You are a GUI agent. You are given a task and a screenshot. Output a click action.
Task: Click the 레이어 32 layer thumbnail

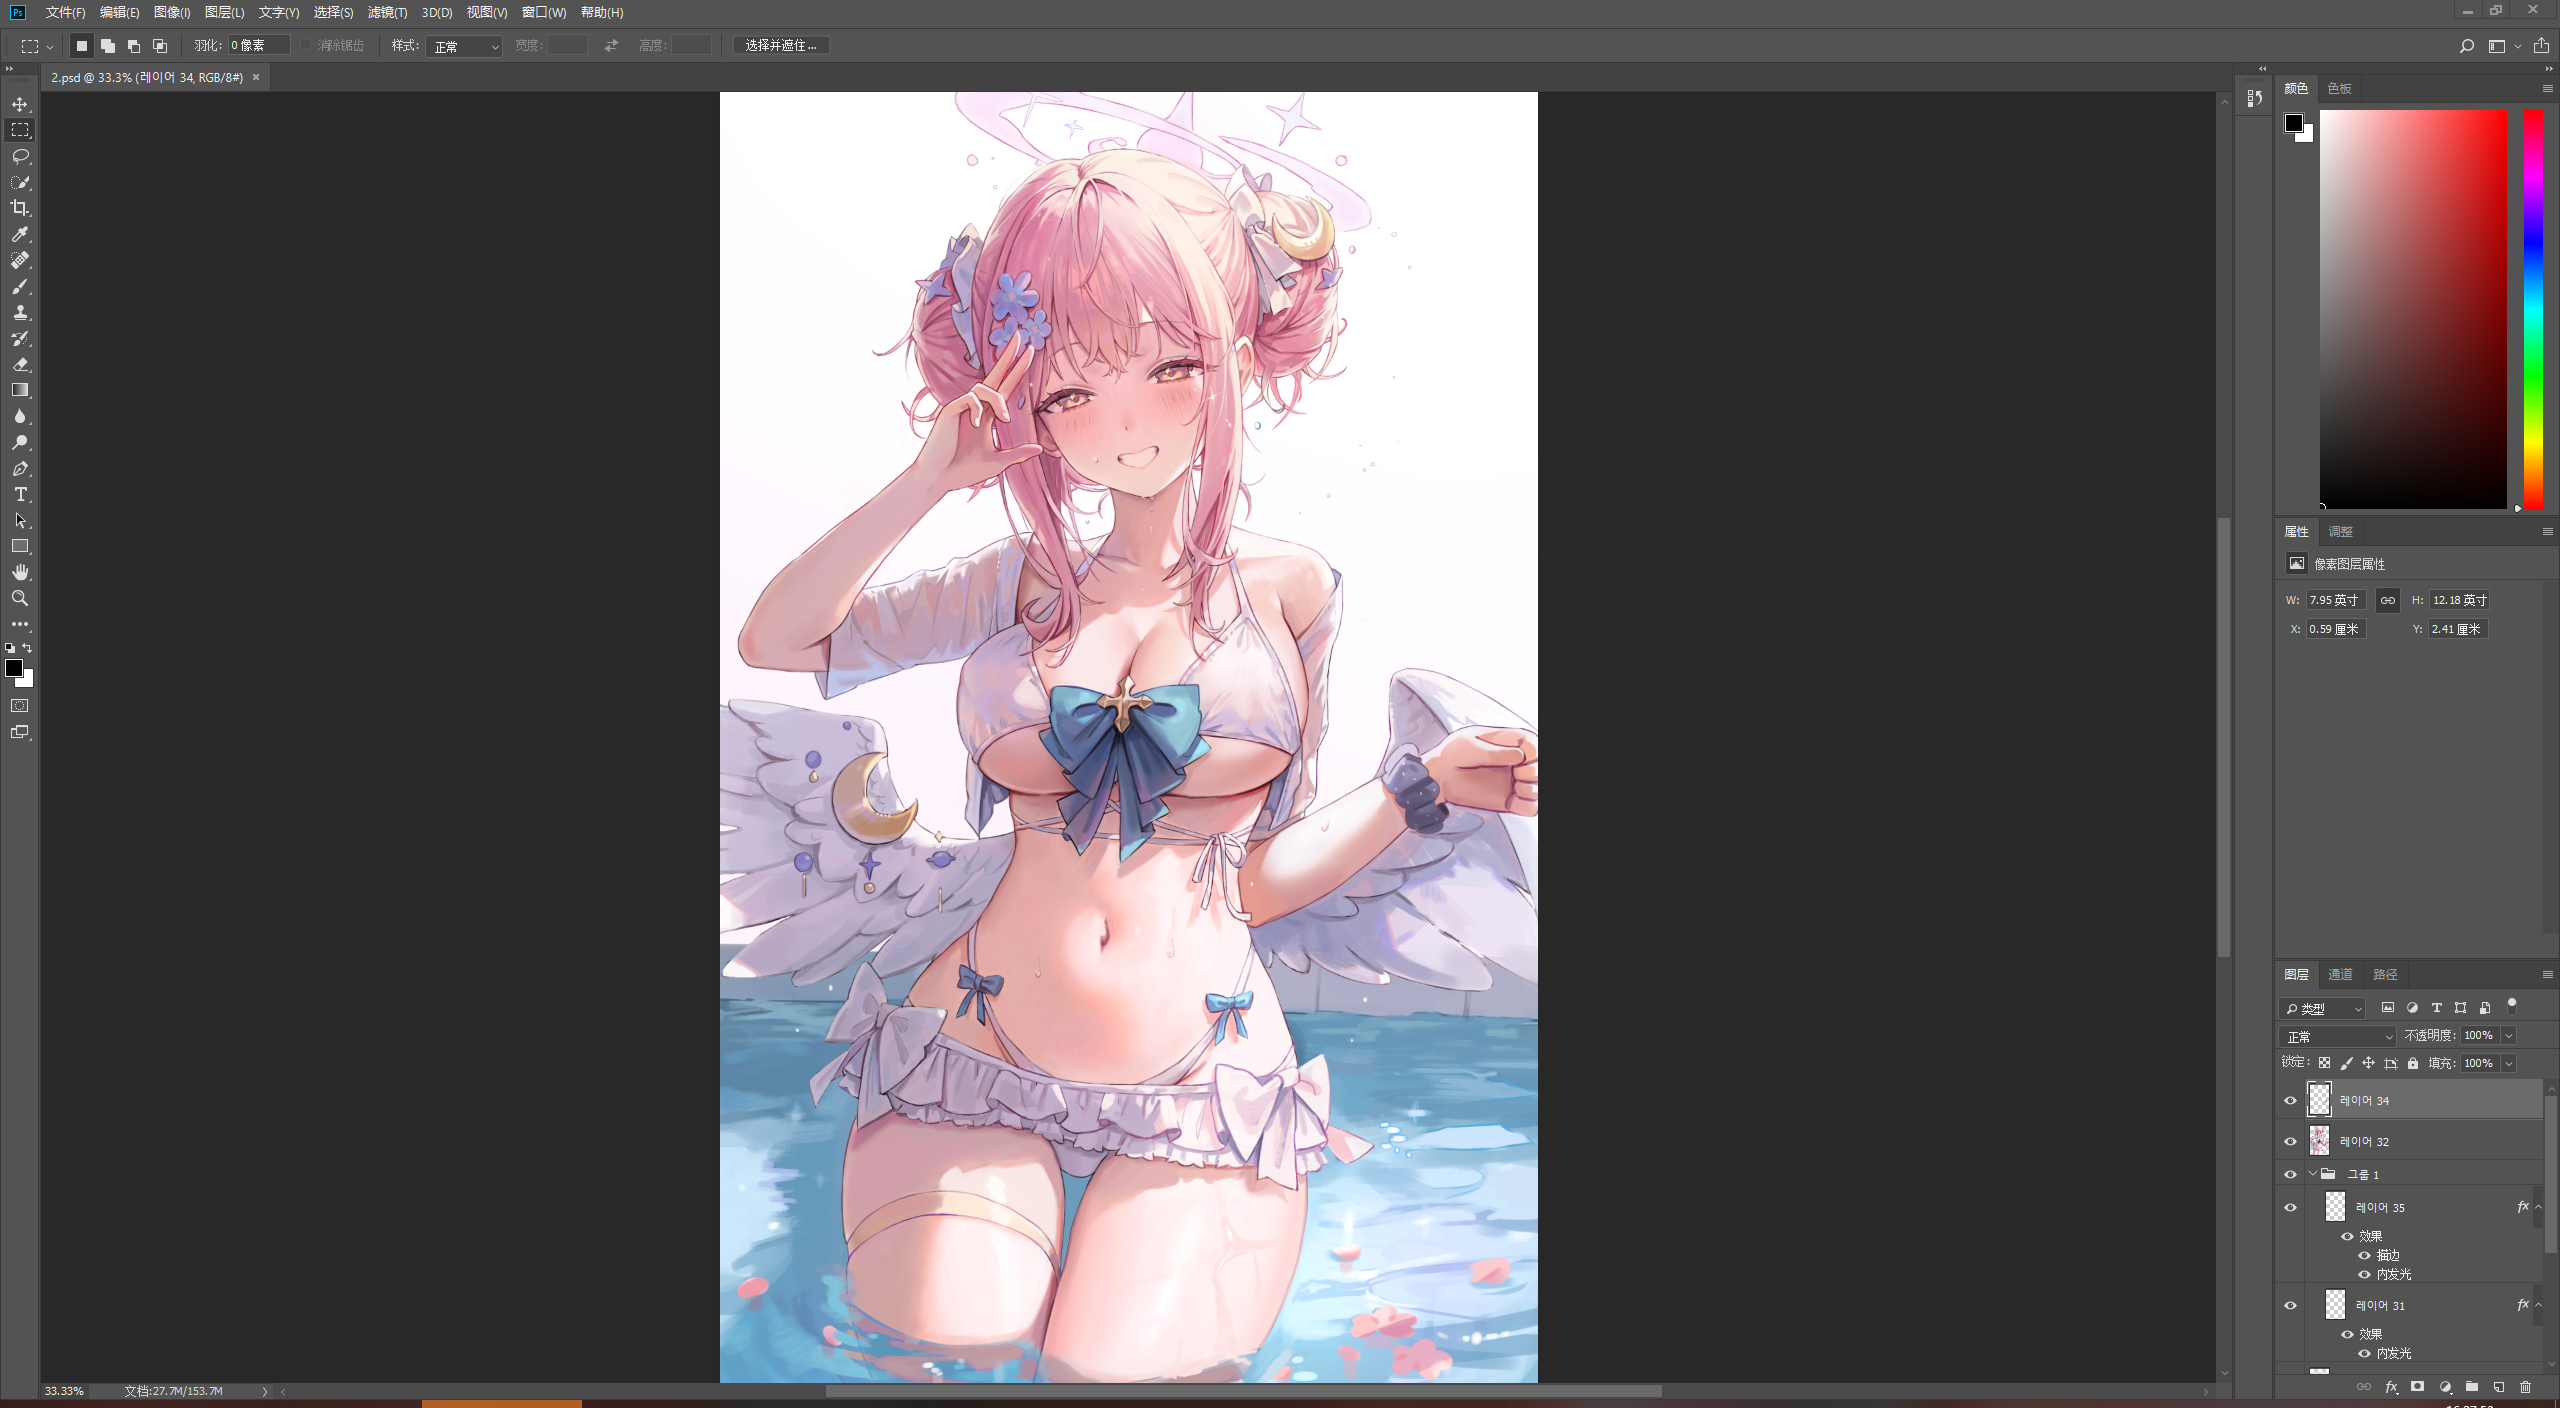click(2319, 1141)
